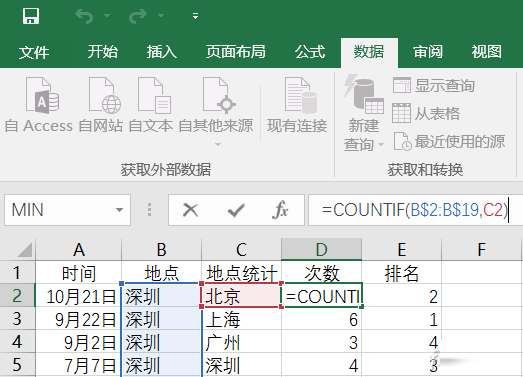Image resolution: width=523 pixels, height=377 pixels.
Task: Click cell D1 containing 次数
Action: pos(322,273)
